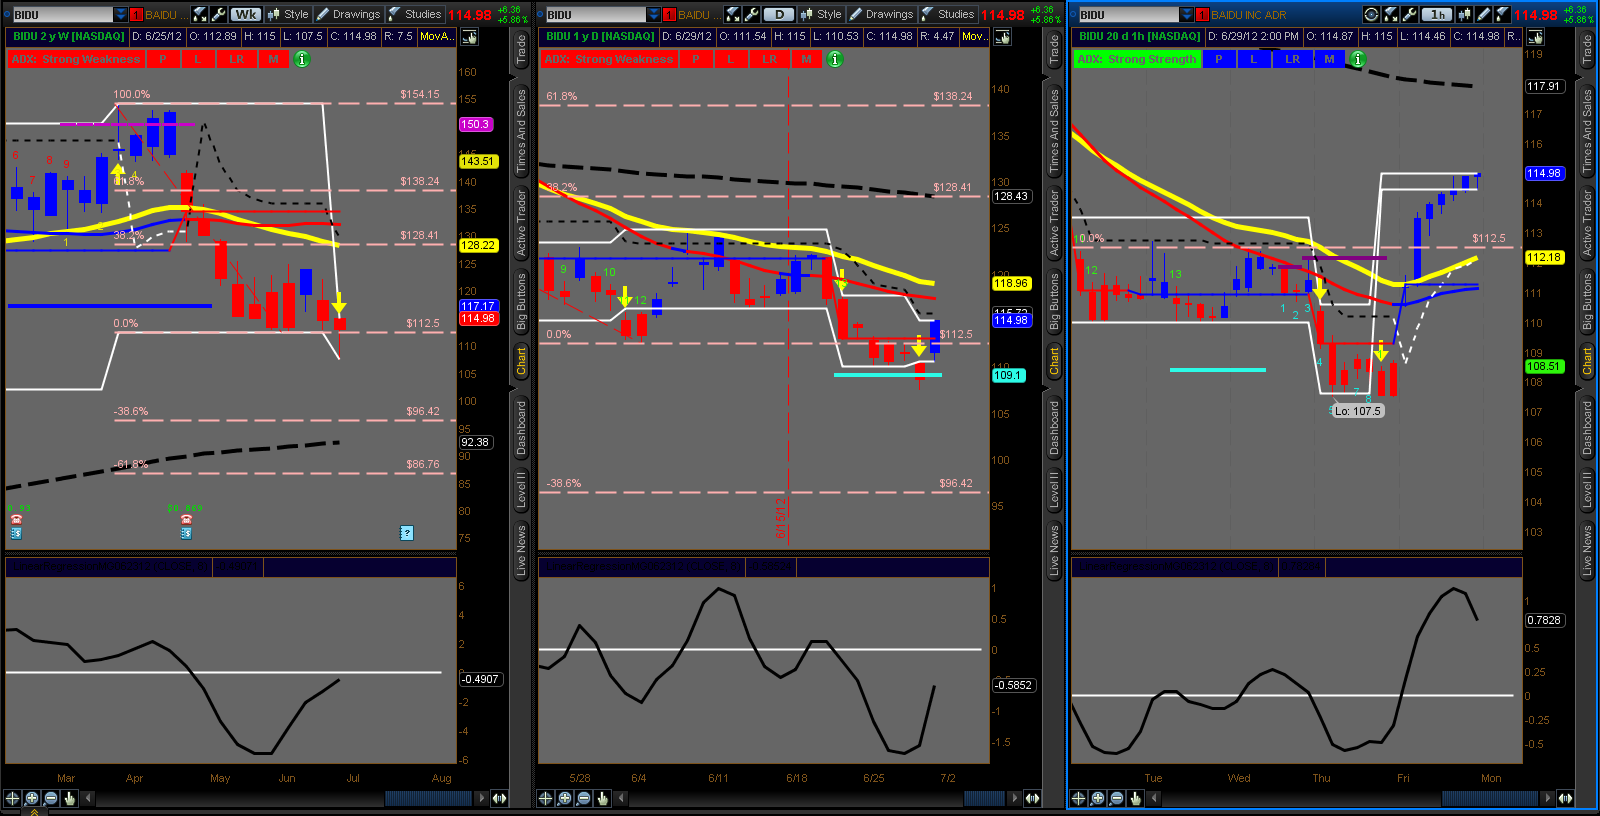
Task: Toggle pan hand tool on weekly chart
Action: click(x=69, y=798)
